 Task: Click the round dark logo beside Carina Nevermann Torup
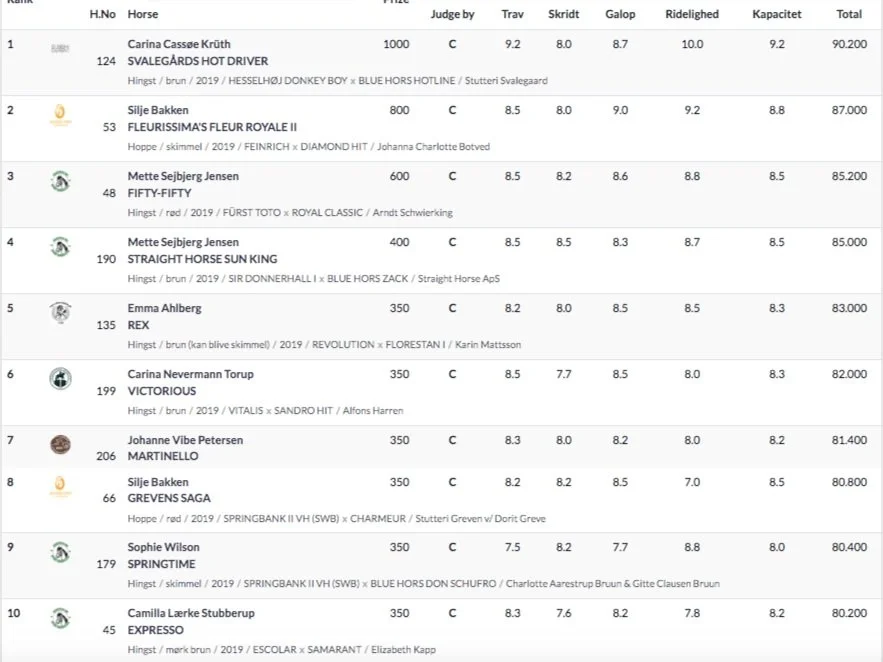pos(60,379)
